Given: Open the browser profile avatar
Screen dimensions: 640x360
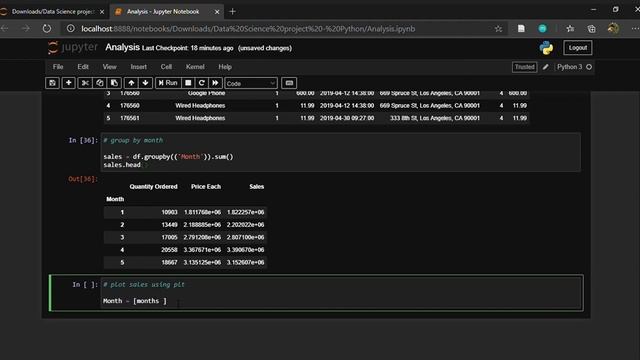Looking at the screenshot, I should [x=613, y=29].
